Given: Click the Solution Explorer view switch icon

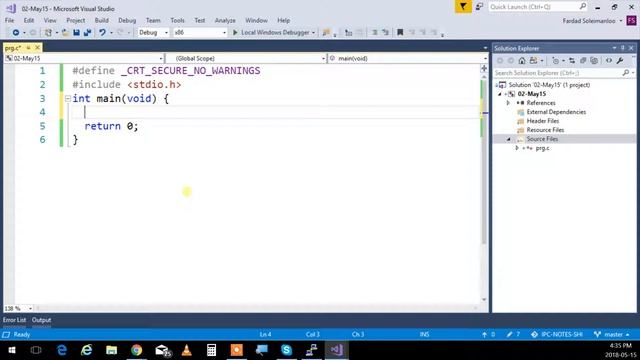Looking at the screenshot, I should 533,60.
